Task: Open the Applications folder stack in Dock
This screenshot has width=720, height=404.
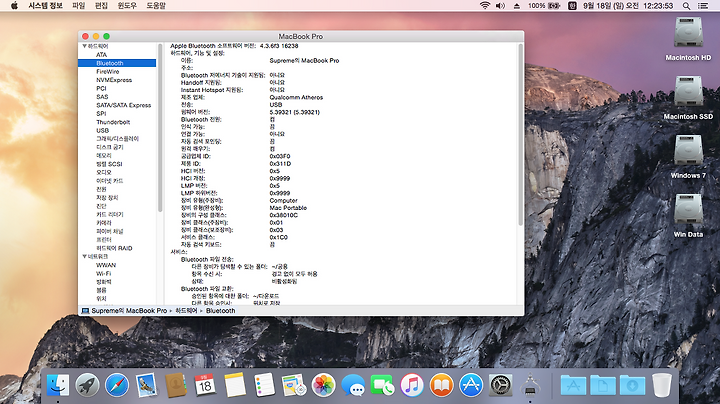Action: click(x=573, y=385)
